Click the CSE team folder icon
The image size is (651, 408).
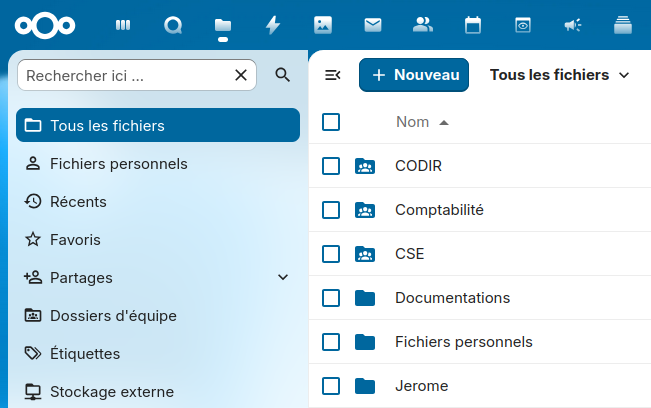tap(365, 254)
